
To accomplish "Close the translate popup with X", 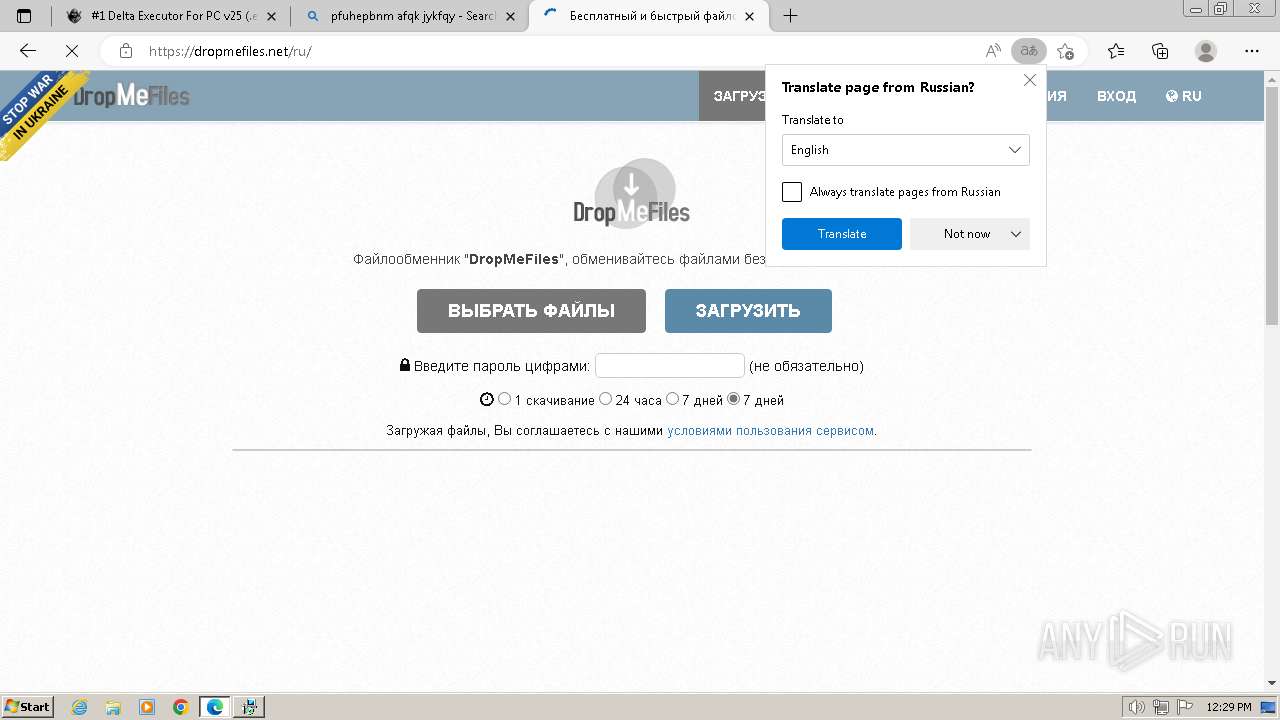I will click(x=1030, y=80).
